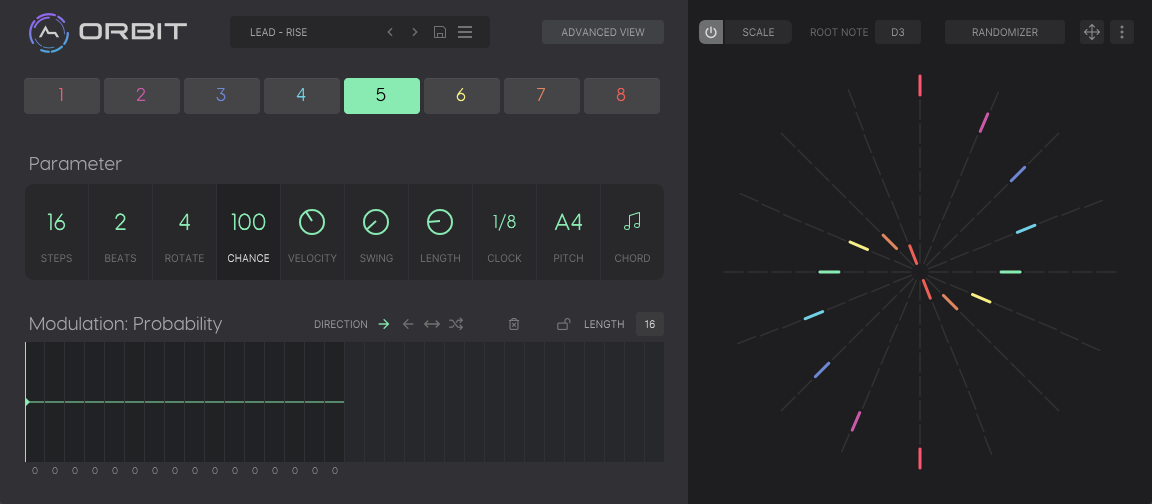Click the Advanced View button
The height and width of the screenshot is (504, 1152).
(603, 32)
